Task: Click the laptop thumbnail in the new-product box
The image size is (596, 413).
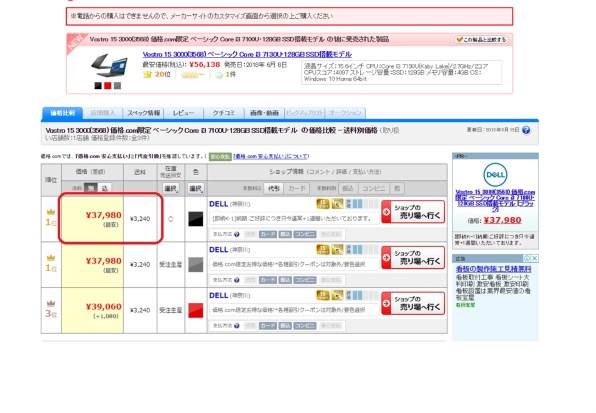Action: coord(109,66)
